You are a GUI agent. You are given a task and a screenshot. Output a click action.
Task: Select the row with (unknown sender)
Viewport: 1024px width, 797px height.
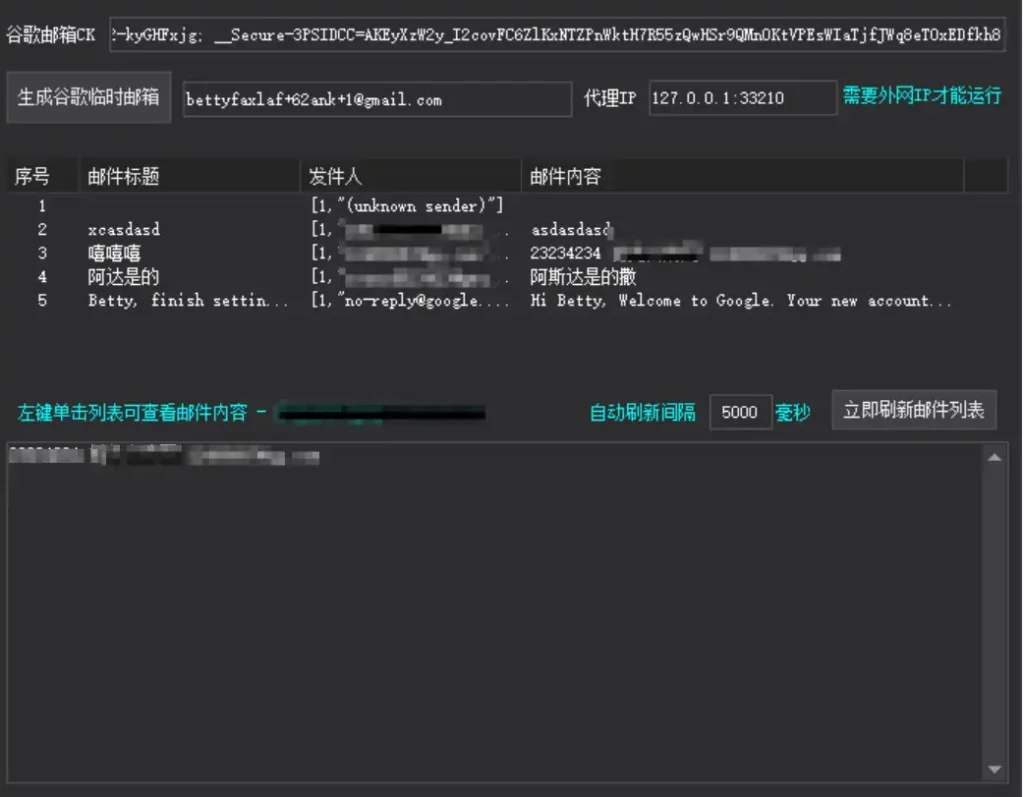(x=507, y=206)
